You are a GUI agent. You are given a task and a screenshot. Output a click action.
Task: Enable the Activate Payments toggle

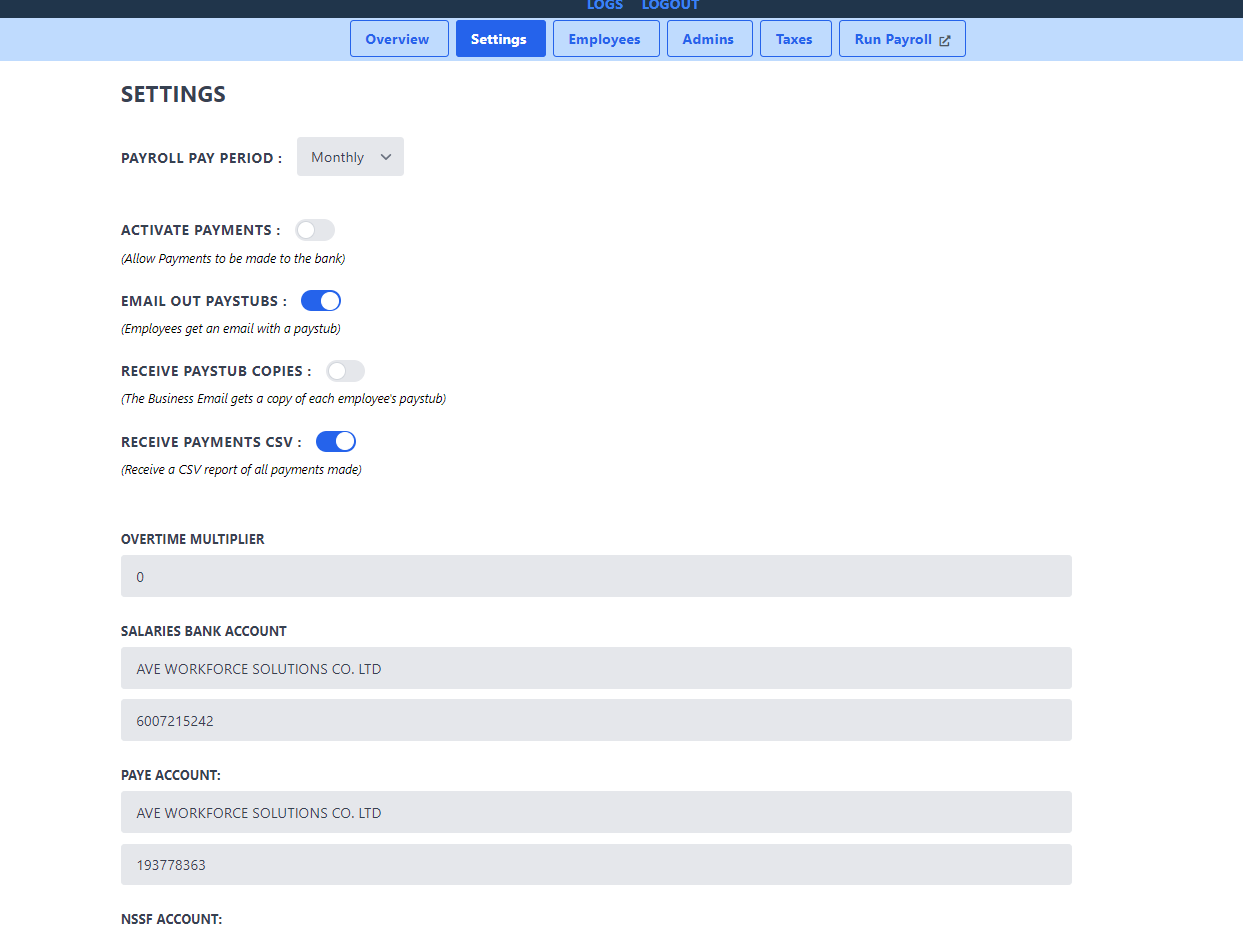(x=314, y=230)
